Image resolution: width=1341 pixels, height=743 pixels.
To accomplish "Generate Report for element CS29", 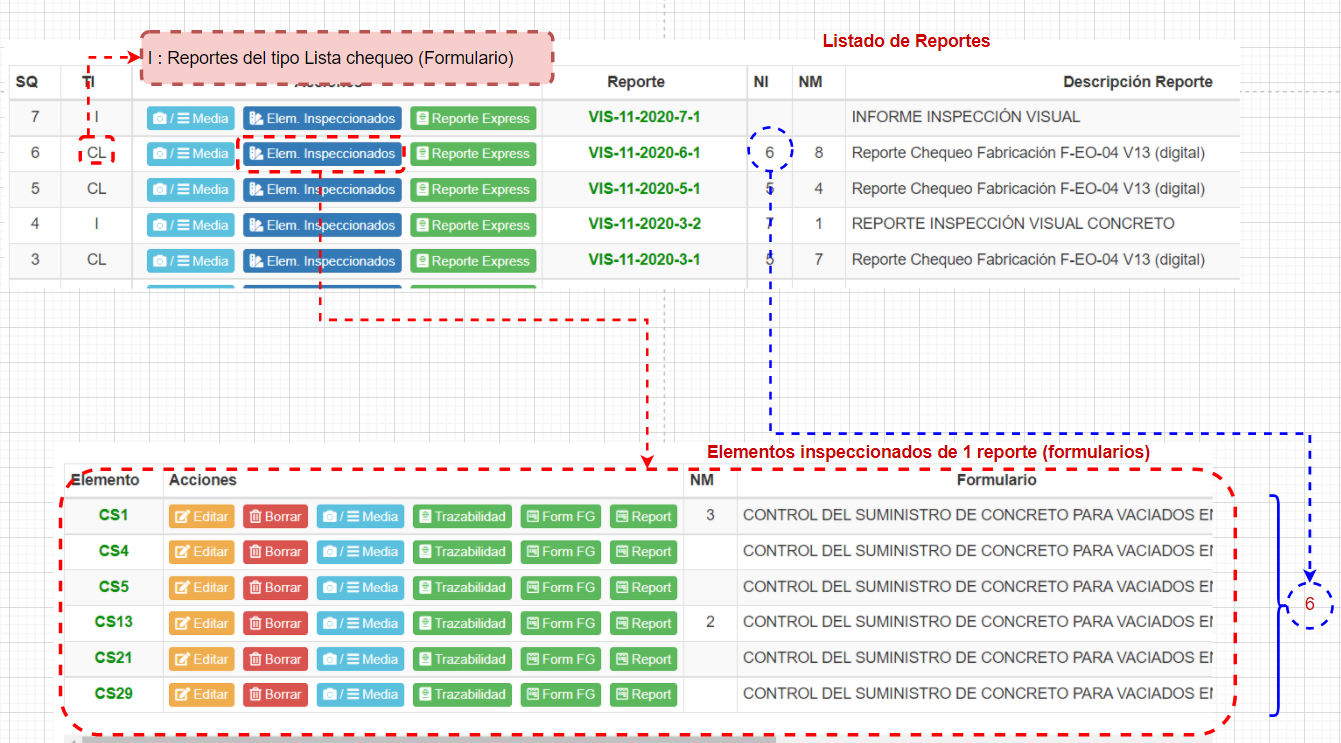I will (643, 694).
